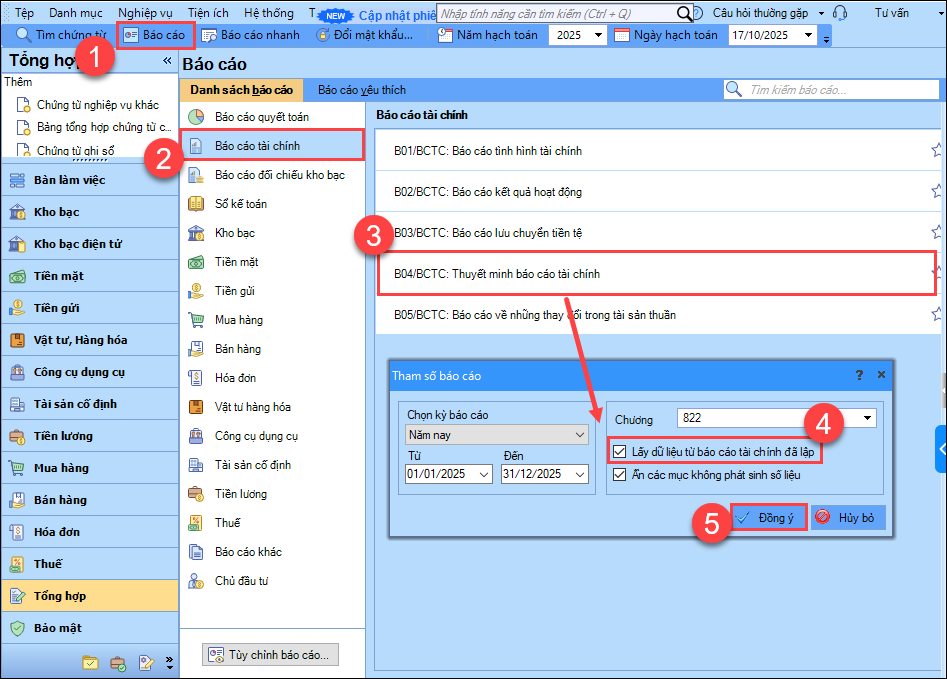Viewport: 947px width, 679px height.
Task: Click the Bảo mật shield icon
Action: (17, 628)
